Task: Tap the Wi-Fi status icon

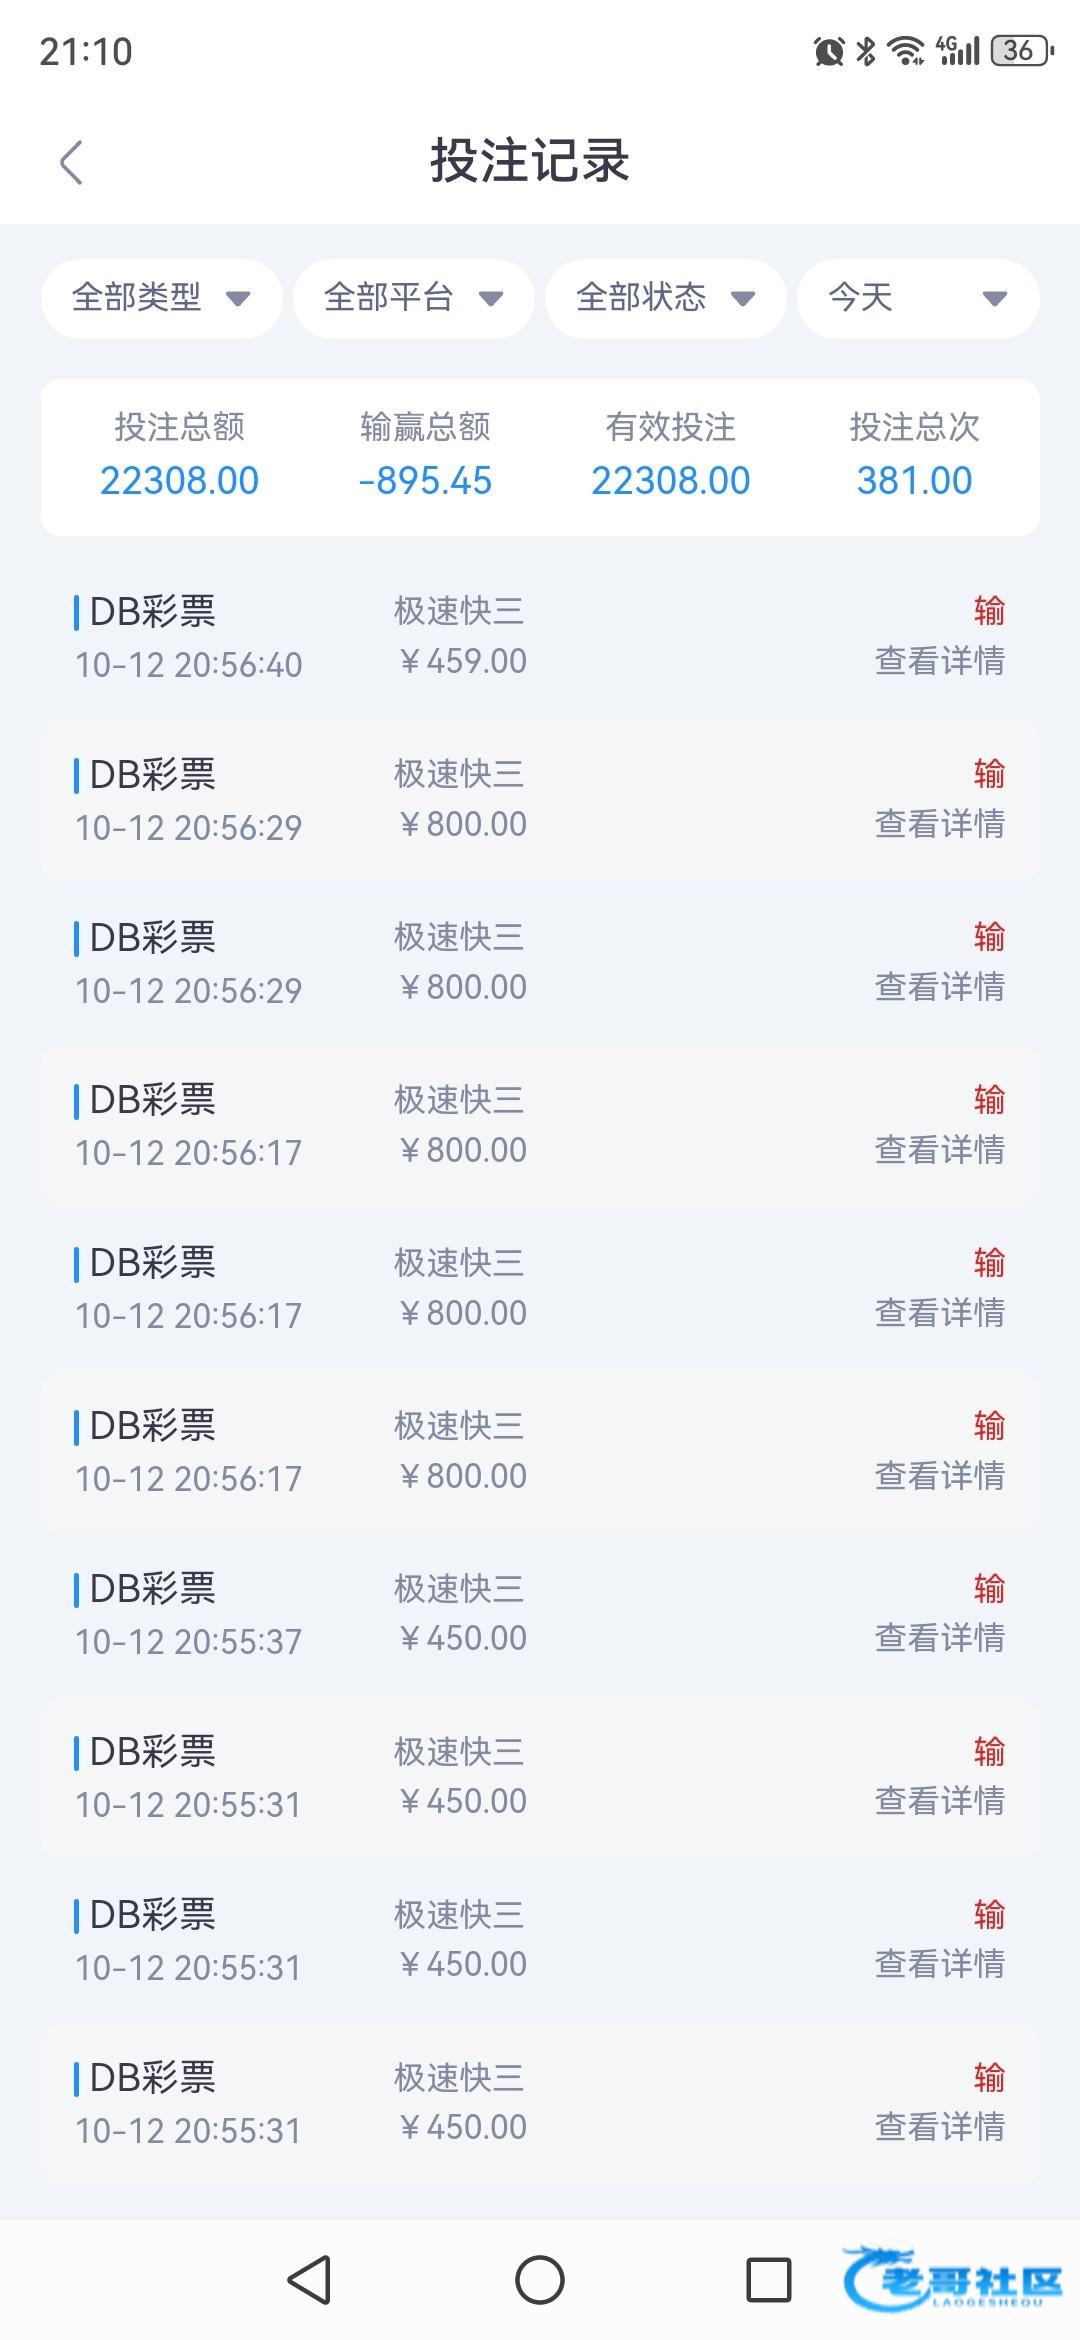Action: pos(906,51)
